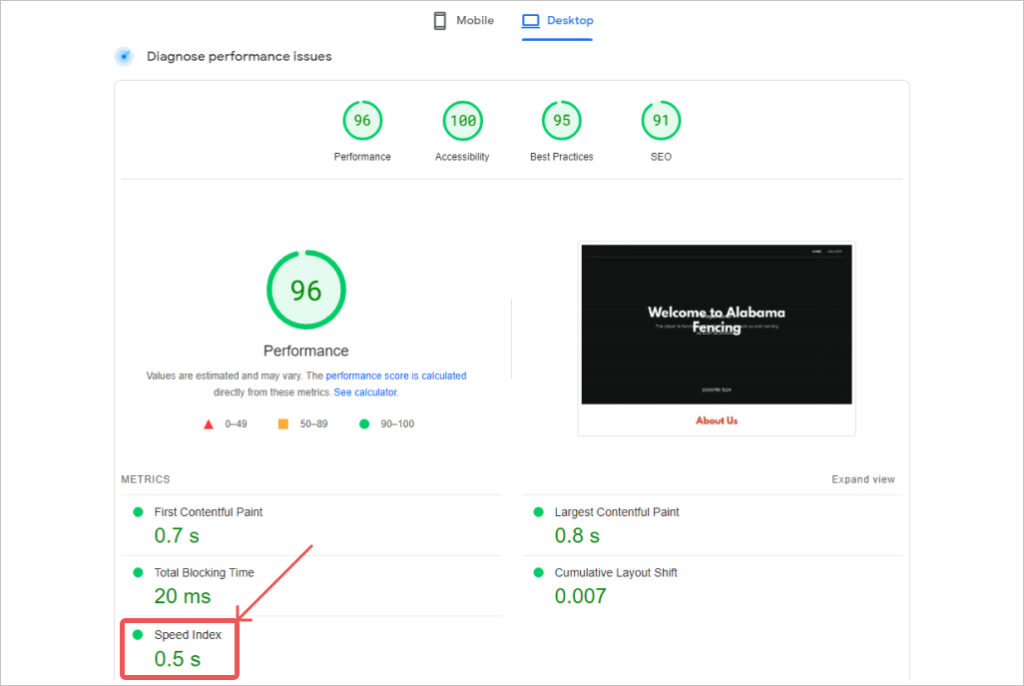This screenshot has height=686, width=1024.
Task: Select the Best Practices score gauge 95
Action: 561,121
